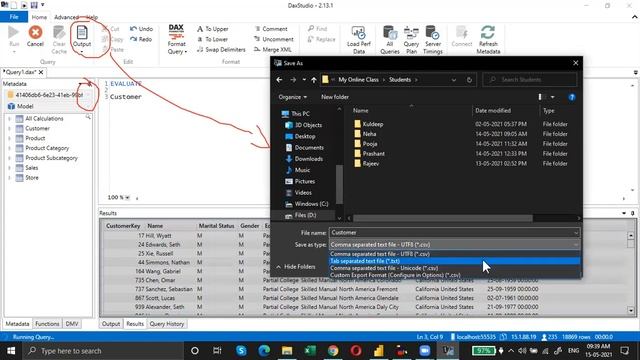
Task: Toggle the Query Plan trace
Action: [411, 40]
